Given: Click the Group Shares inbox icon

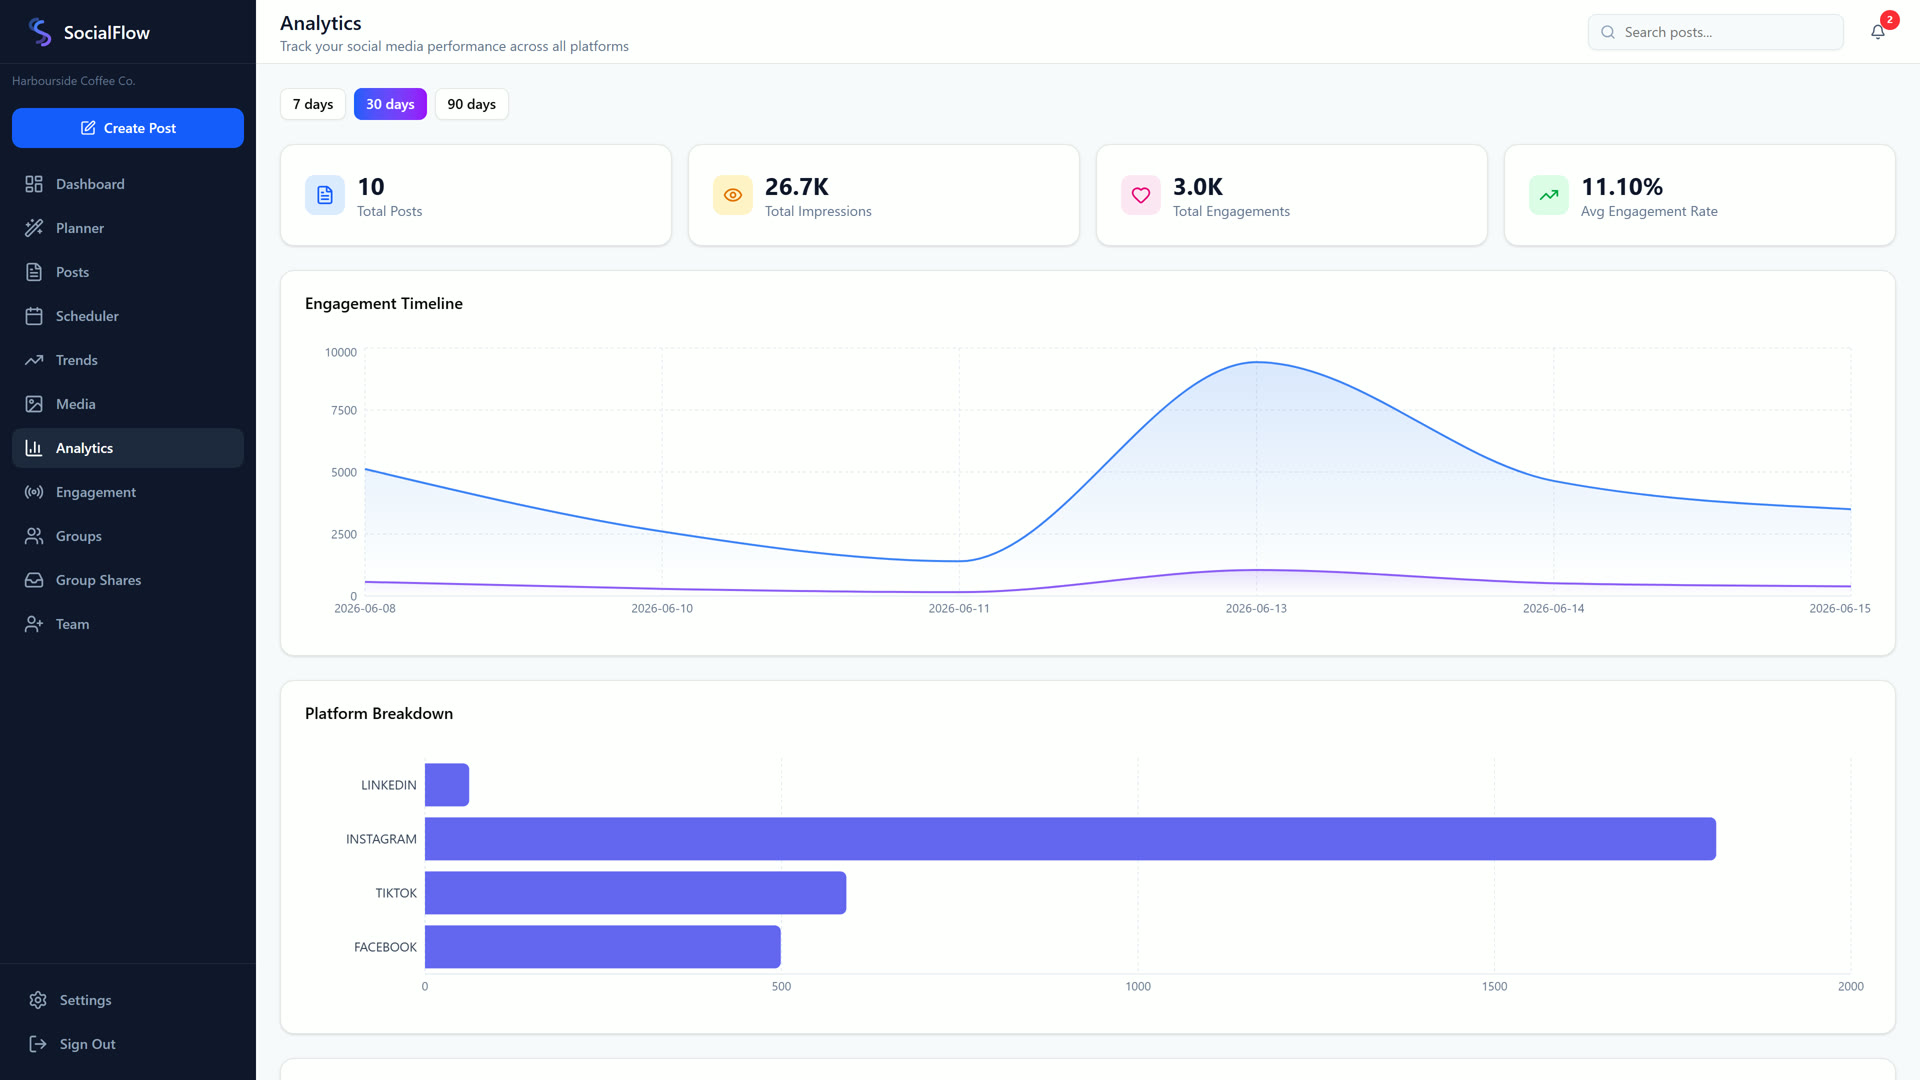Looking at the screenshot, I should (34, 580).
